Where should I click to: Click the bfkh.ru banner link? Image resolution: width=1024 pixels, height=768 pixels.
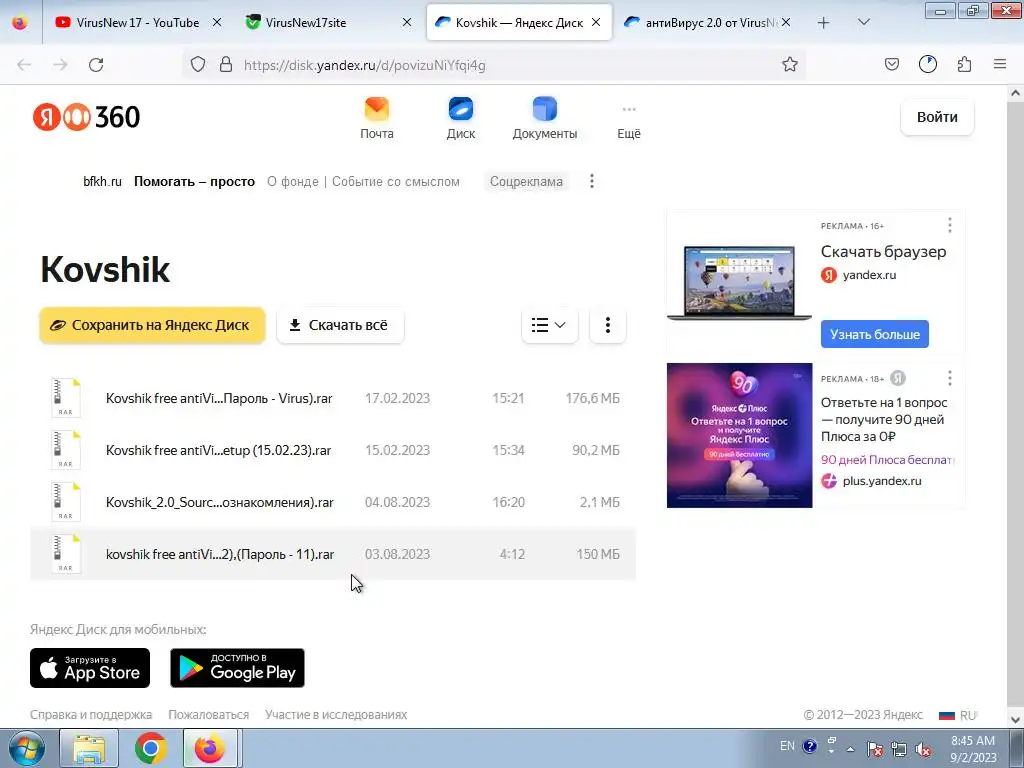coord(103,182)
